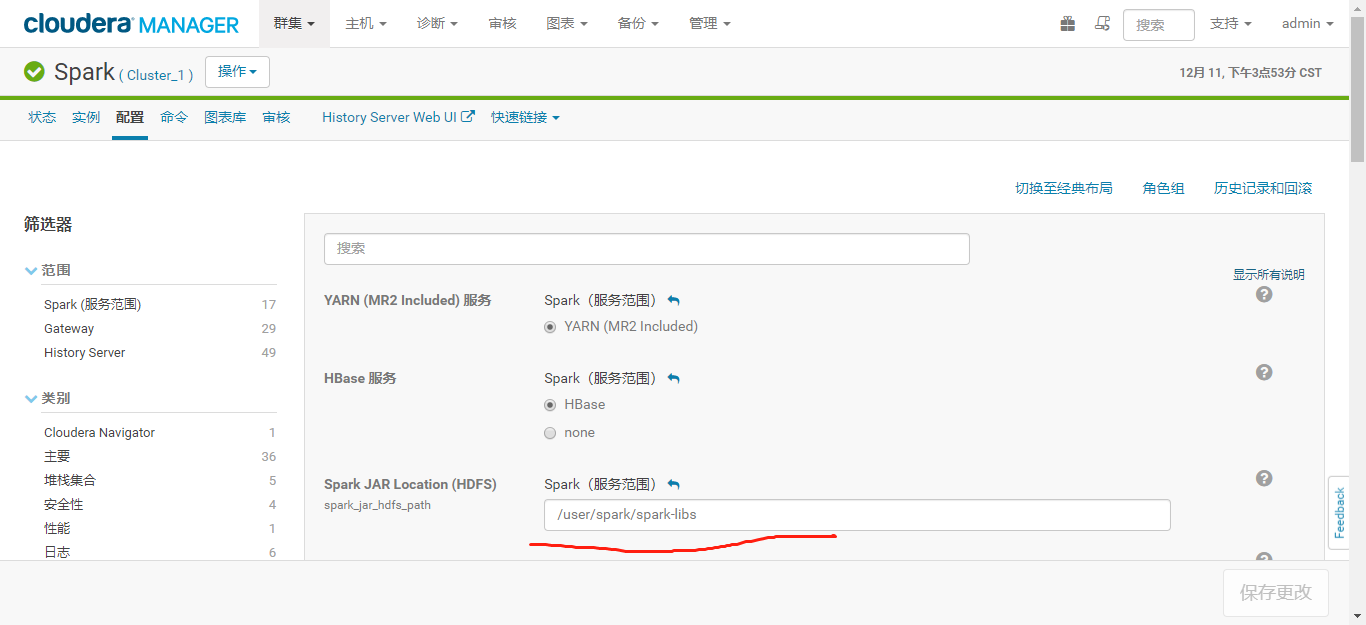Filter by 日志 category
Screen dimensions: 1366x625
click(x=57, y=552)
